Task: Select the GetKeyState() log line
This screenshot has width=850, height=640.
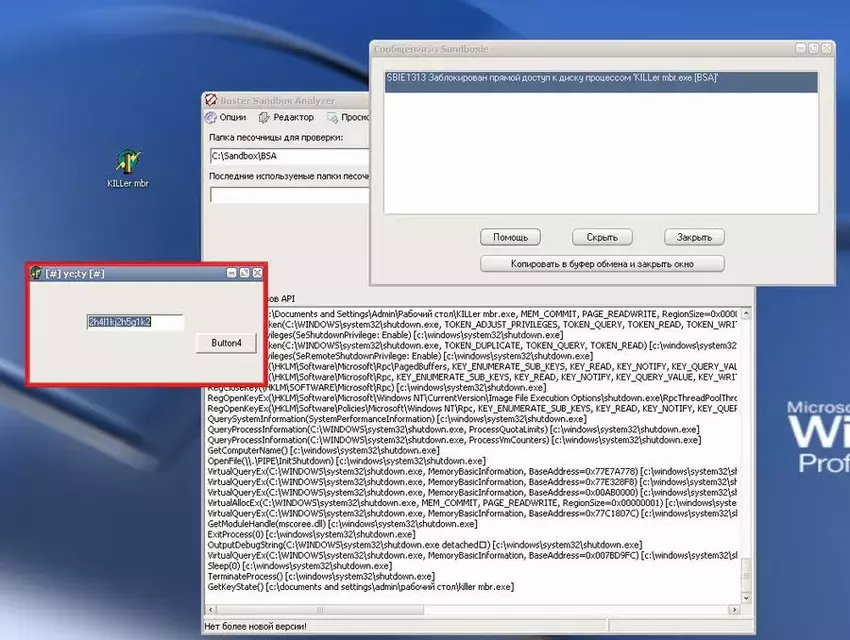Action: pyautogui.click(x=360, y=587)
